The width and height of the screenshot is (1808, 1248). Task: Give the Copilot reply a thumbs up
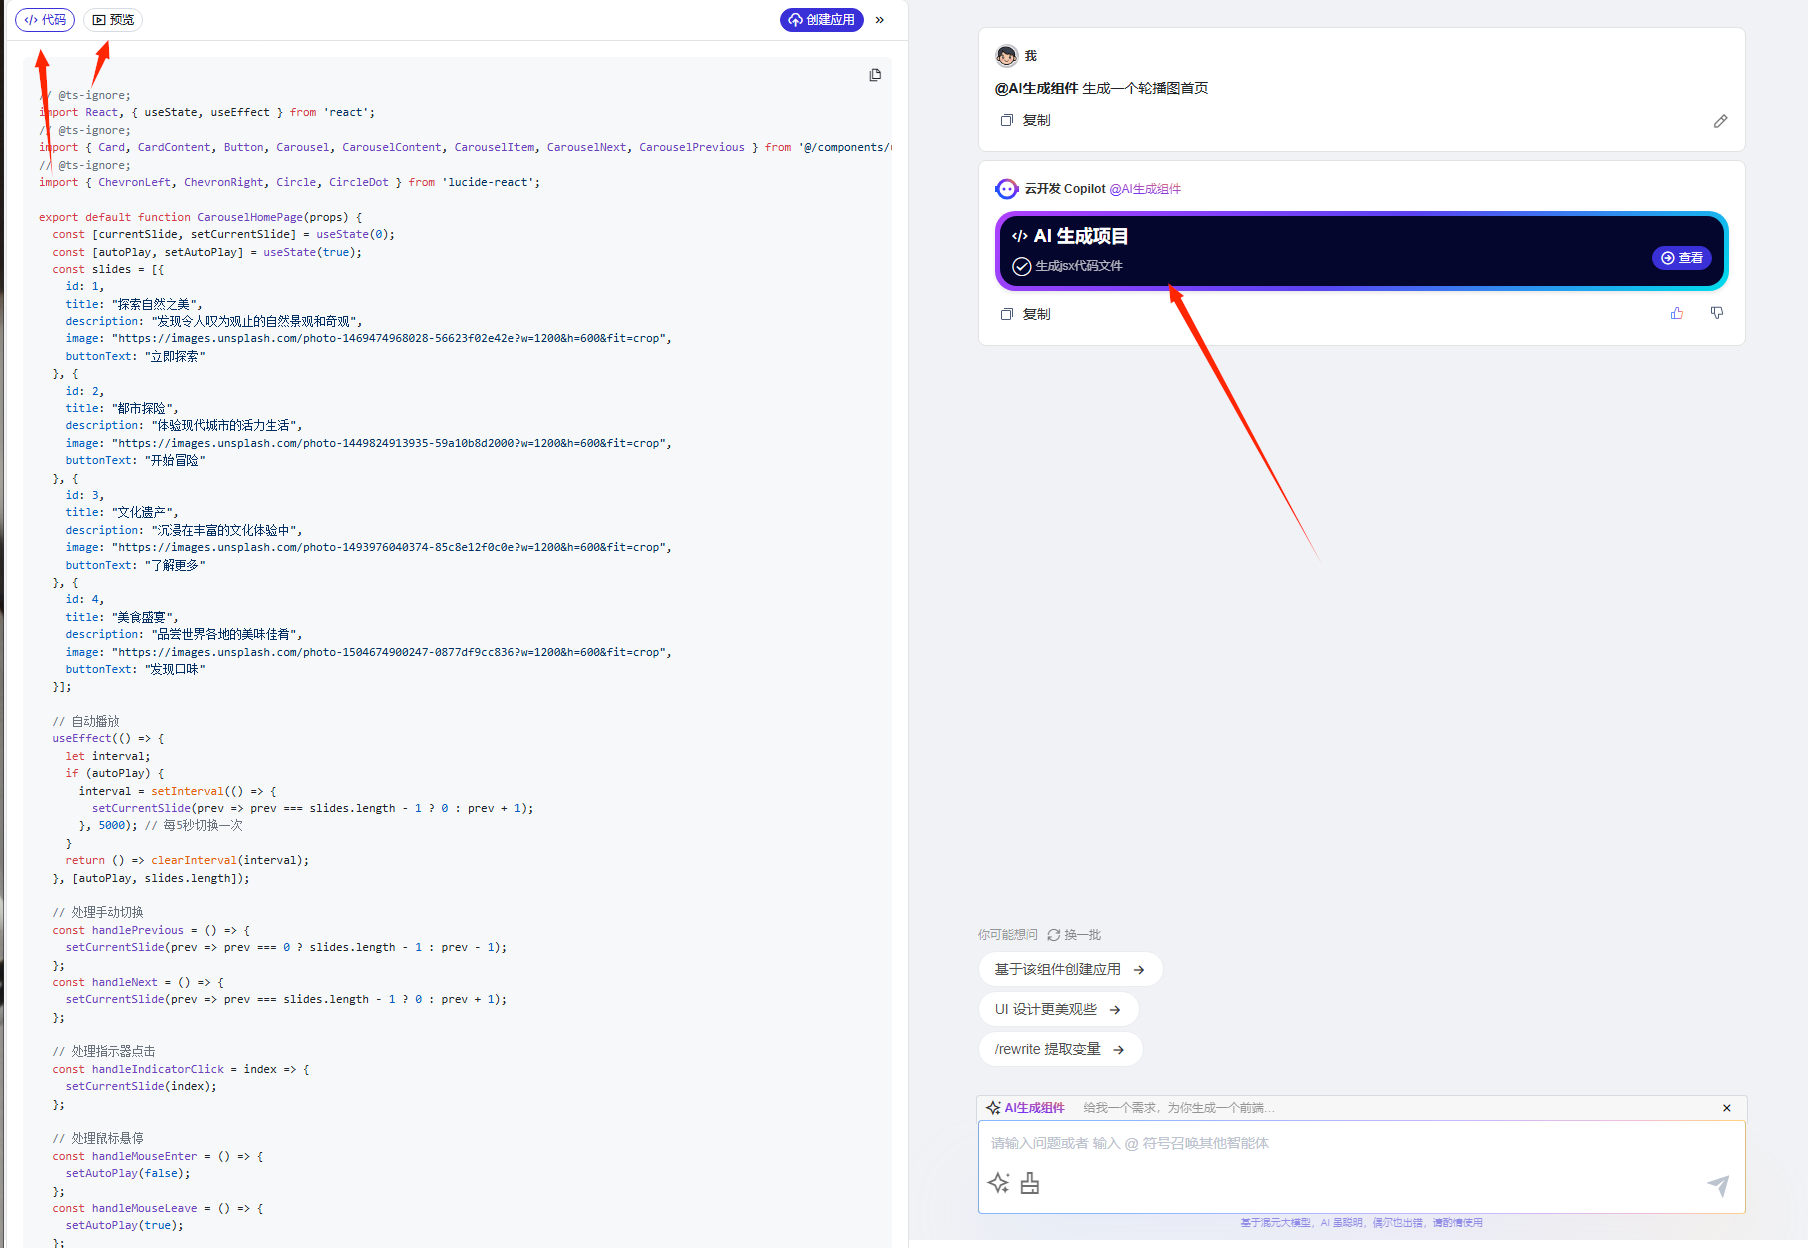[x=1677, y=314]
